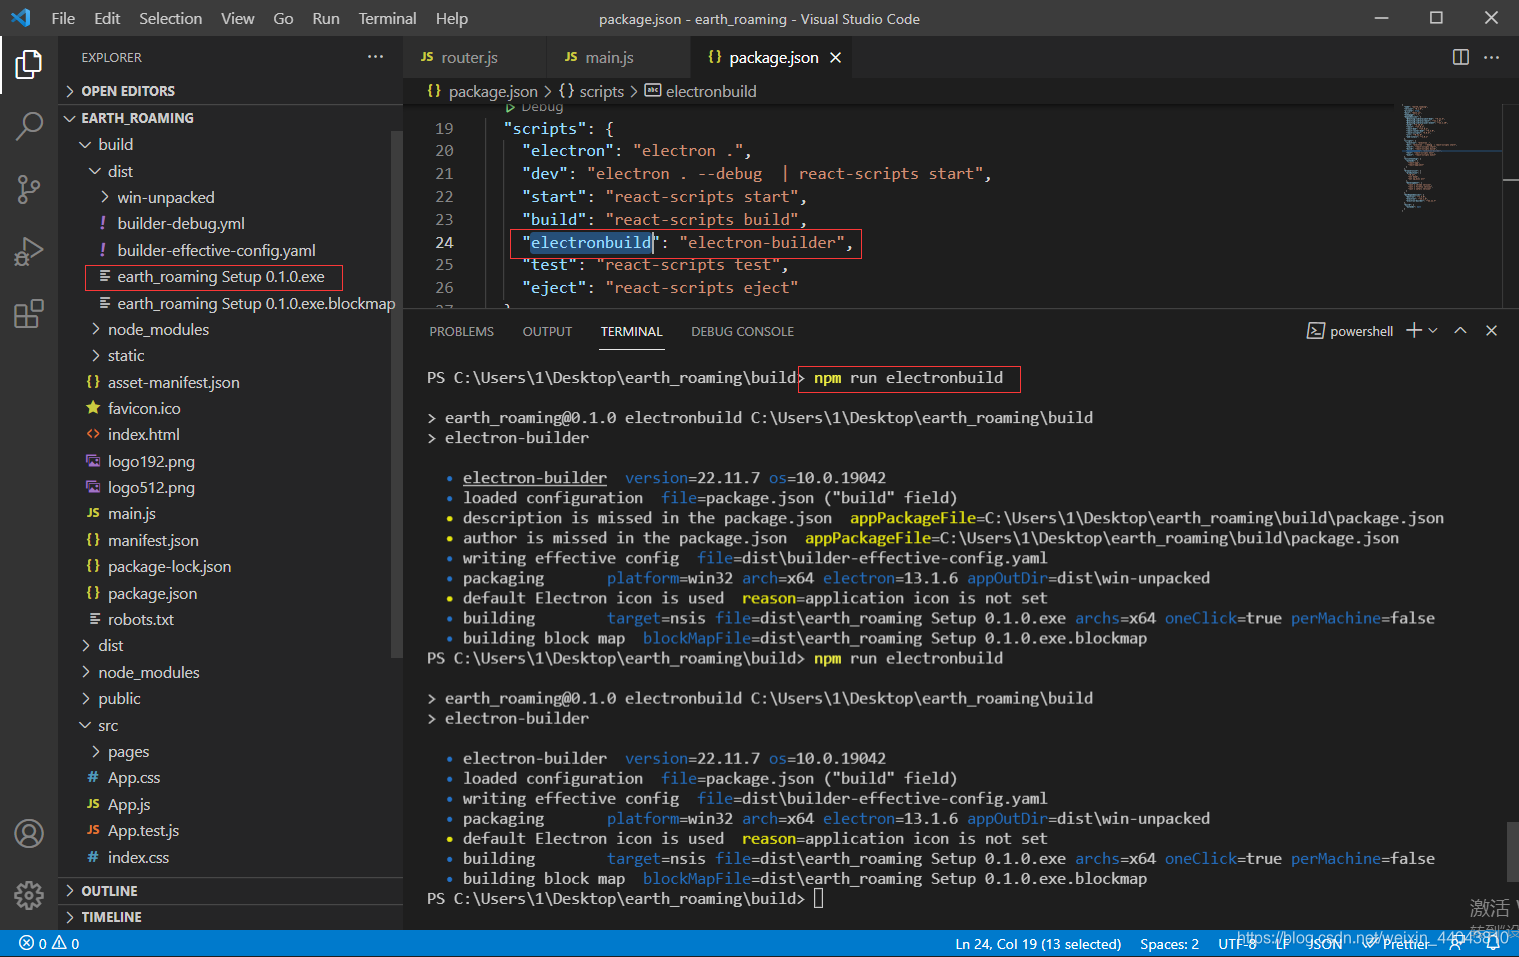This screenshot has height=957, width=1519.
Task: Click package.json breadcrumb segment
Action: pos(482,91)
